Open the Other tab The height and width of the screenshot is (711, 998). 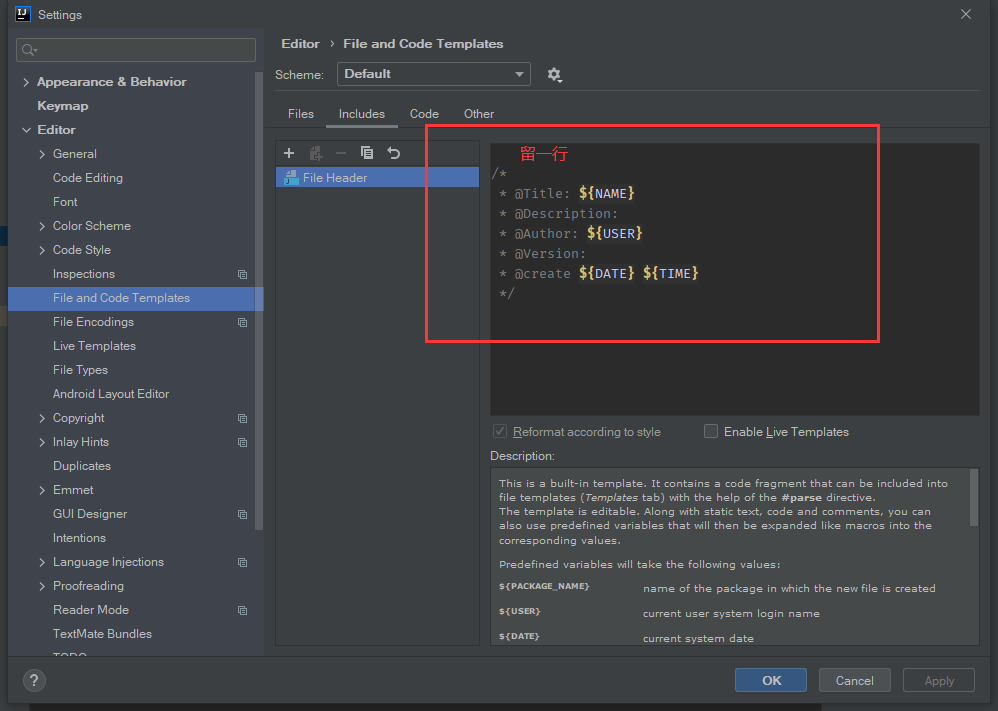click(x=479, y=114)
